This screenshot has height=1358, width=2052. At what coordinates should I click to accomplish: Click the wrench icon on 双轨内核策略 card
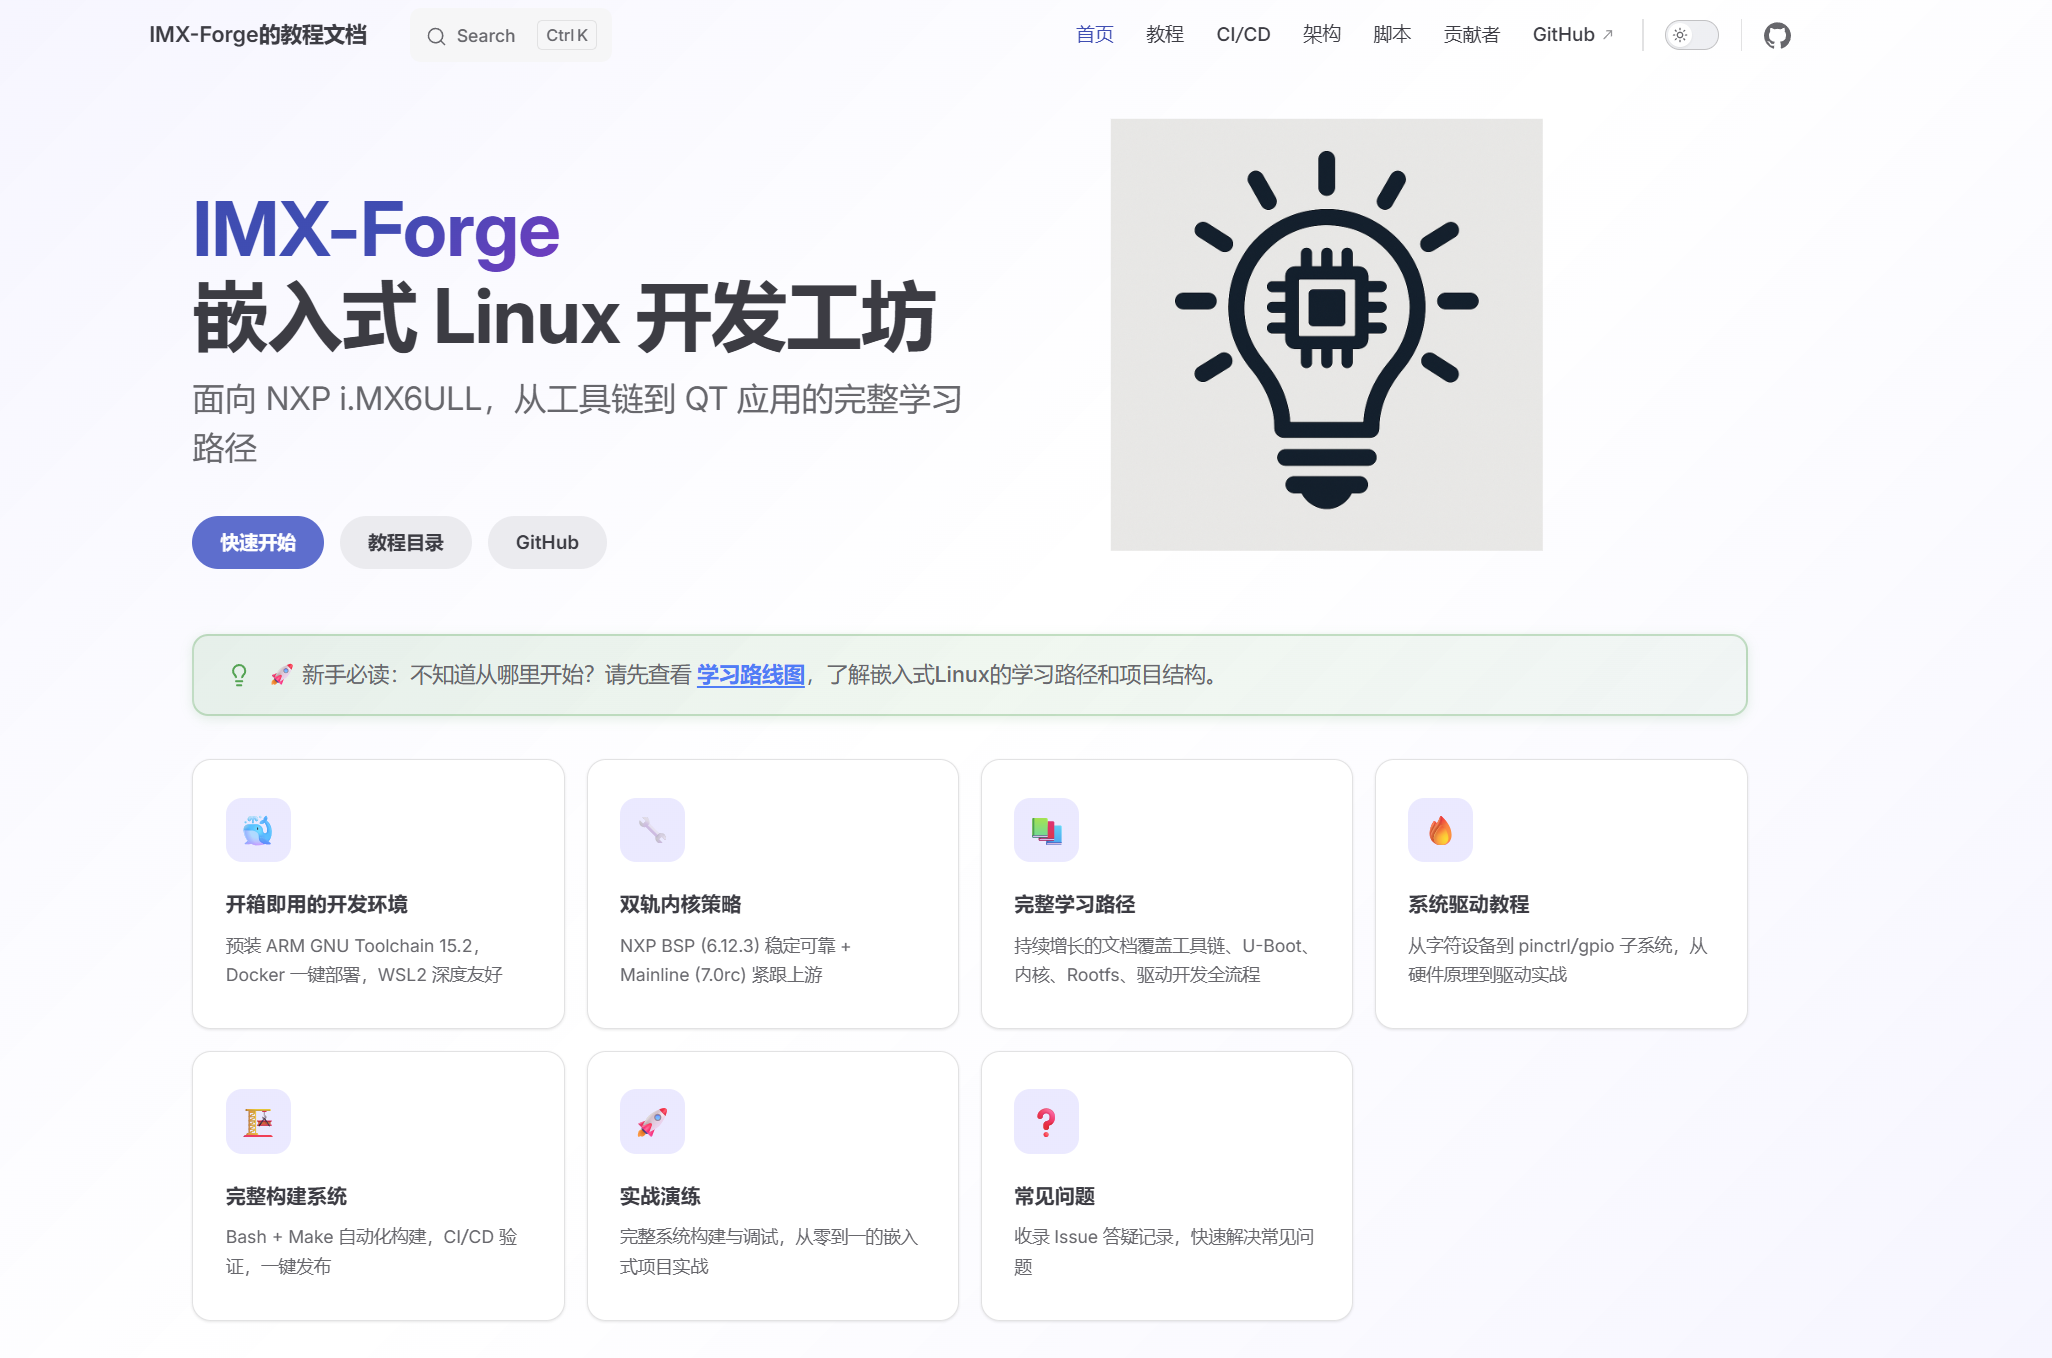[652, 830]
